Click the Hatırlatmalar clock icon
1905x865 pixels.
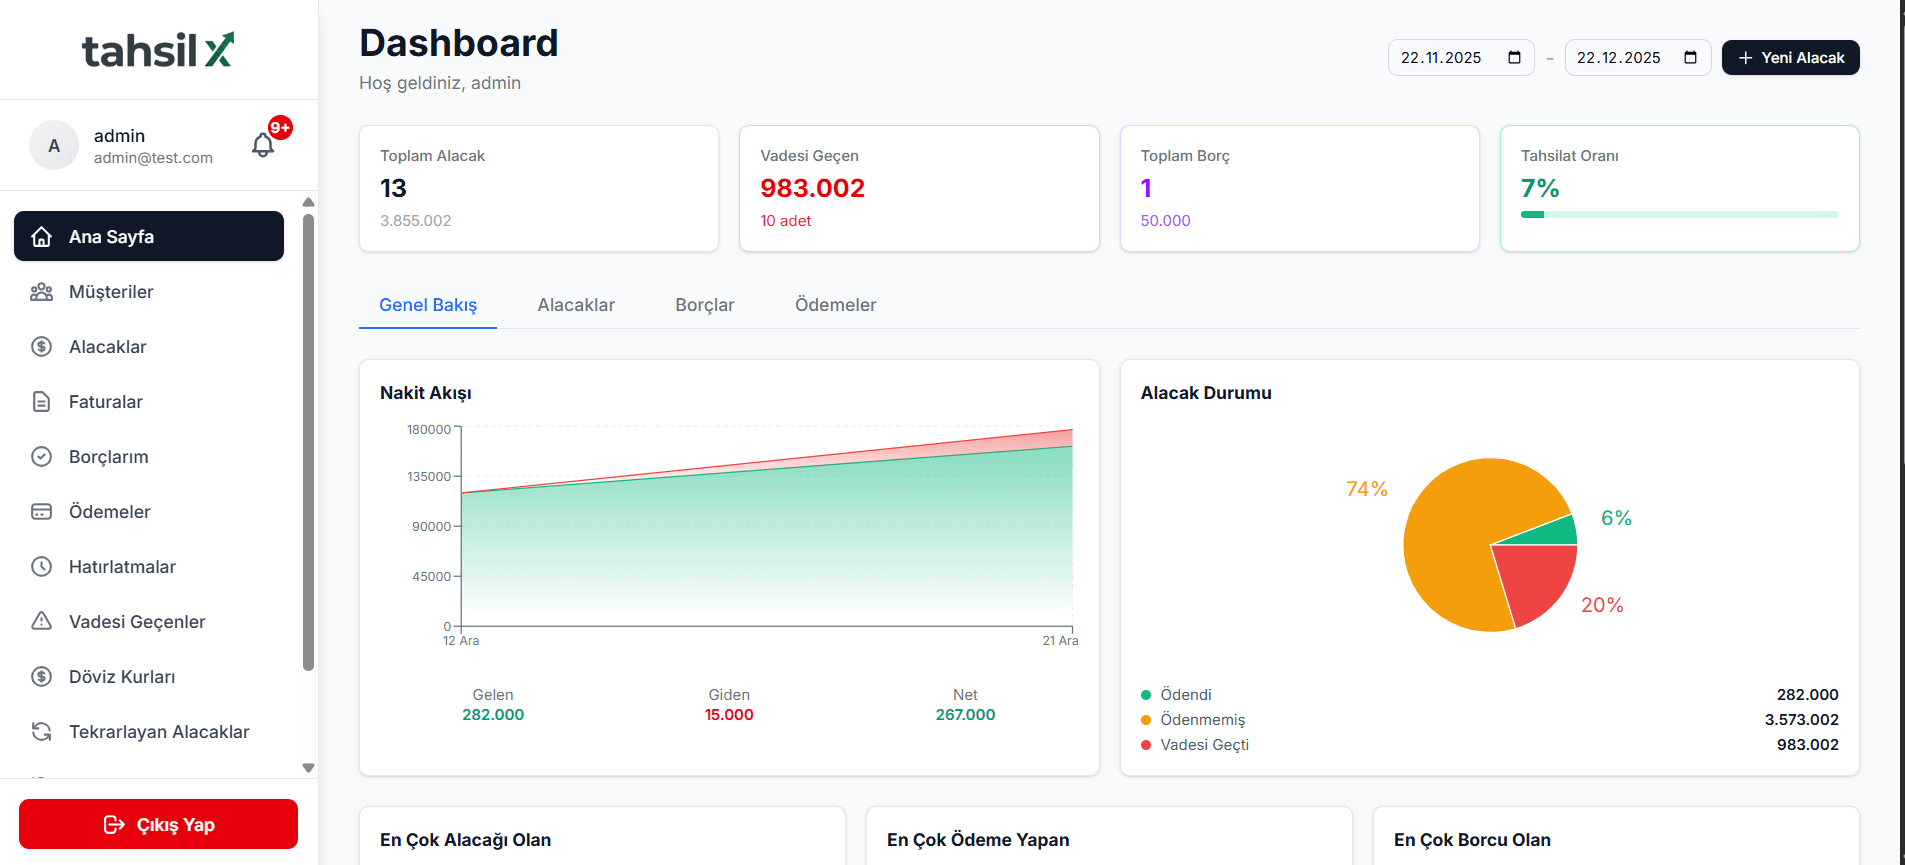click(x=41, y=567)
